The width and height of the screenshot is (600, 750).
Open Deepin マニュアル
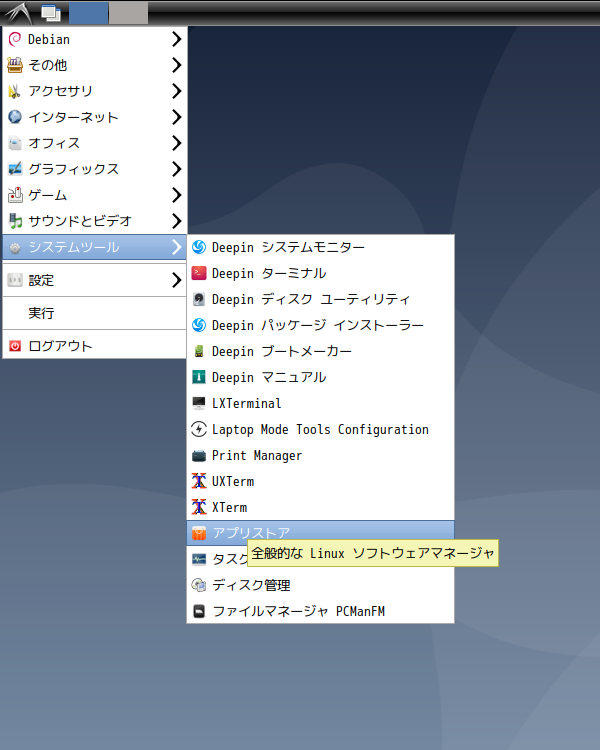(321, 377)
